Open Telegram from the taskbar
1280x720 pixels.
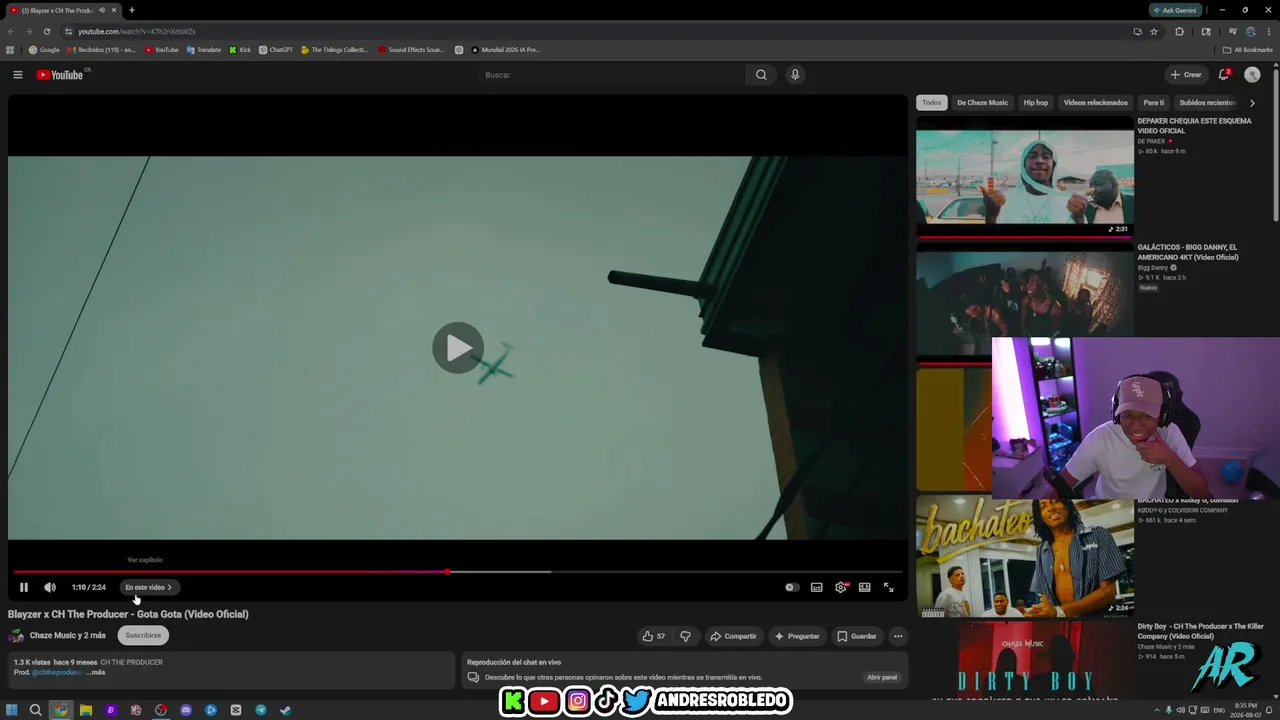pos(261,710)
